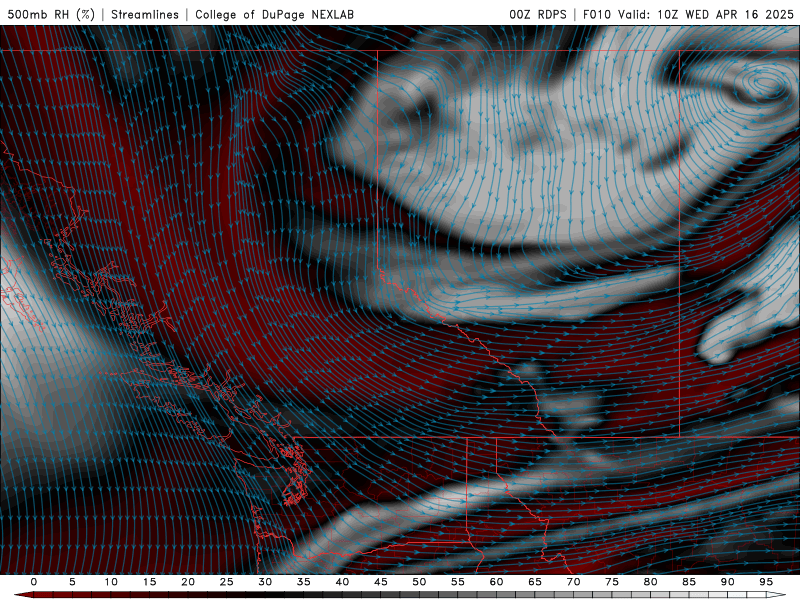The image size is (800, 600).
Task: Click the "90" label on the color scale
Action: [727, 582]
